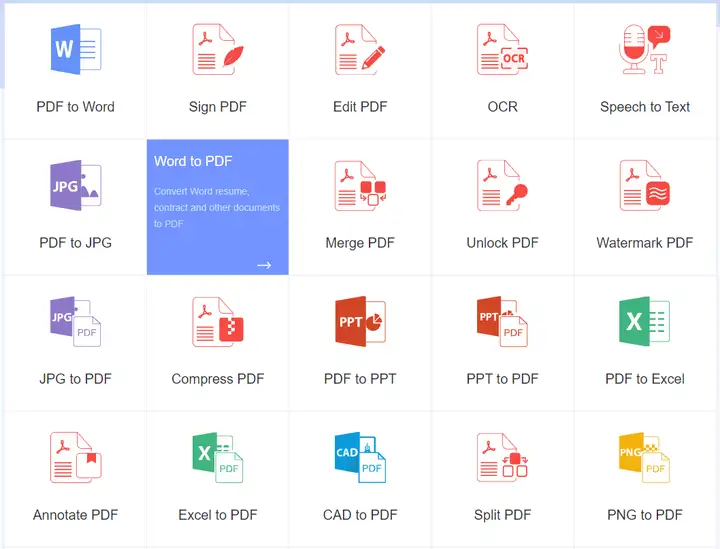Click the Speech to Text label

point(645,107)
